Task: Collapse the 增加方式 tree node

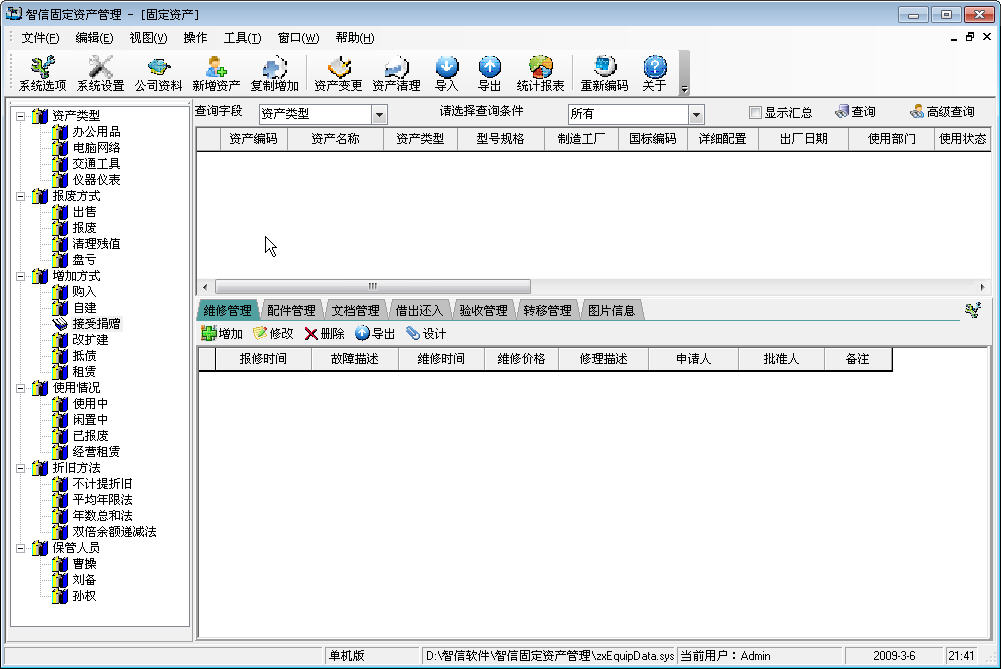Action: pyautogui.click(x=20, y=276)
